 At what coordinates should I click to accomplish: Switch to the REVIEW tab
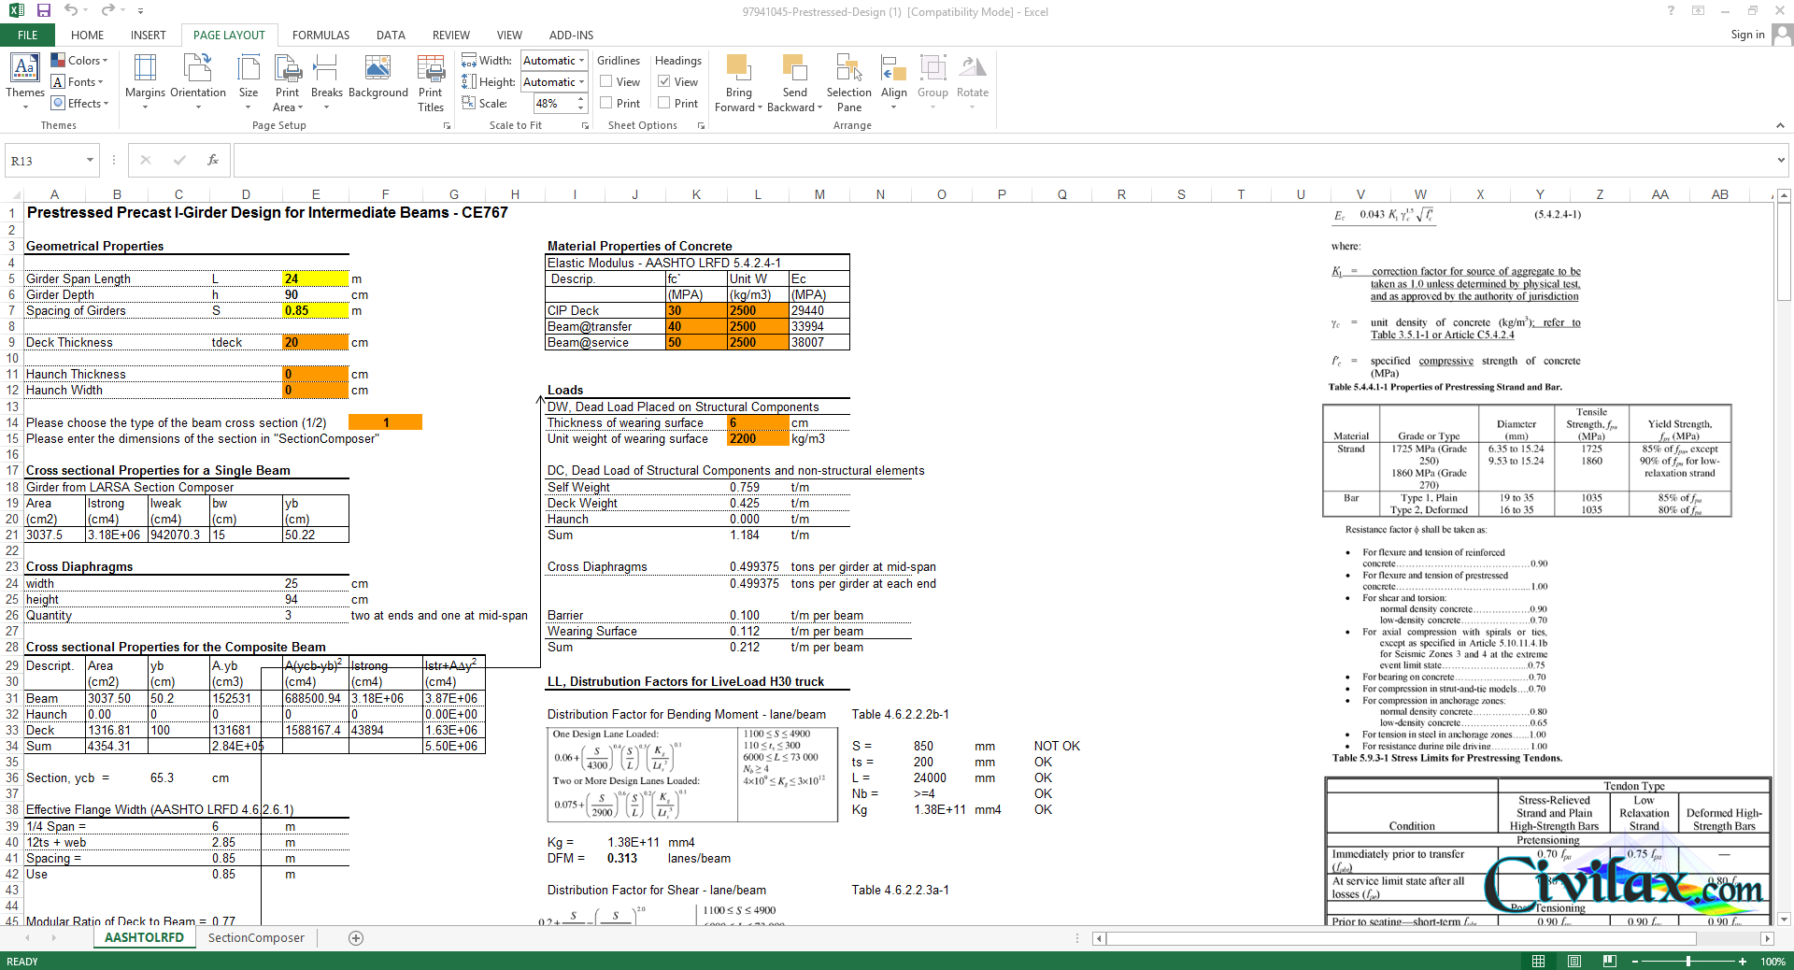pyautogui.click(x=451, y=35)
